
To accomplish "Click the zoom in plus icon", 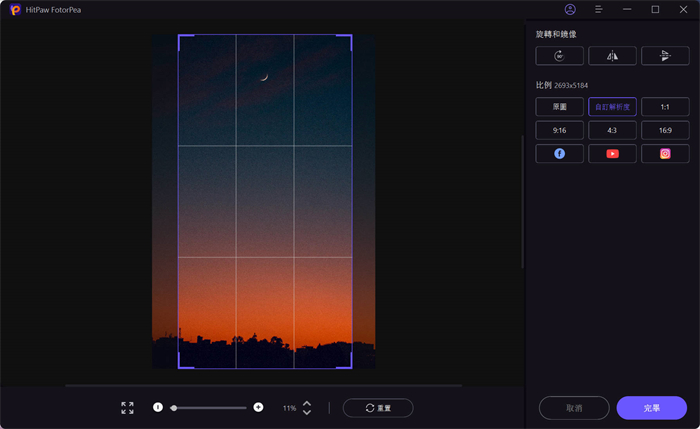I will tap(258, 407).
